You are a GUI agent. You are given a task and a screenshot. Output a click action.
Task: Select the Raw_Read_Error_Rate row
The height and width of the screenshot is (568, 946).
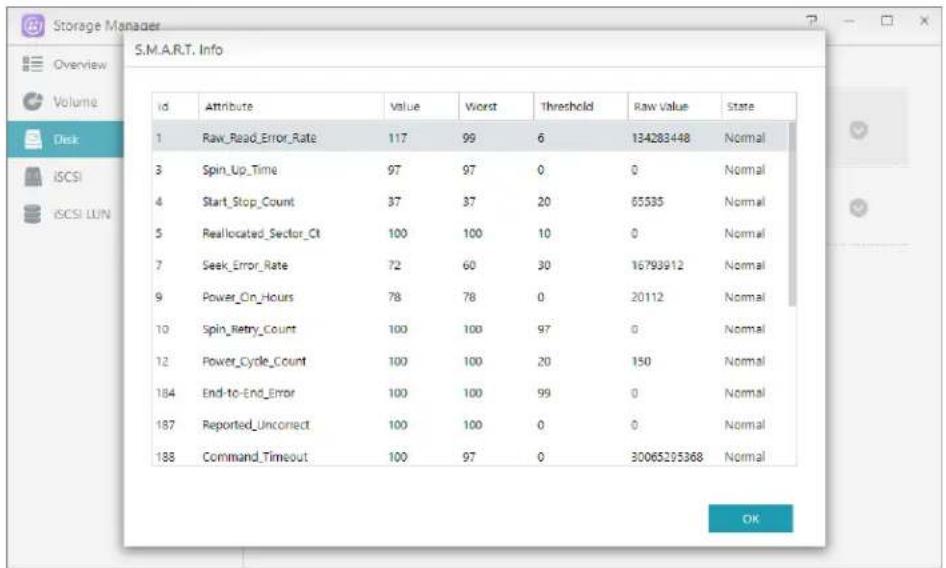[470, 138]
